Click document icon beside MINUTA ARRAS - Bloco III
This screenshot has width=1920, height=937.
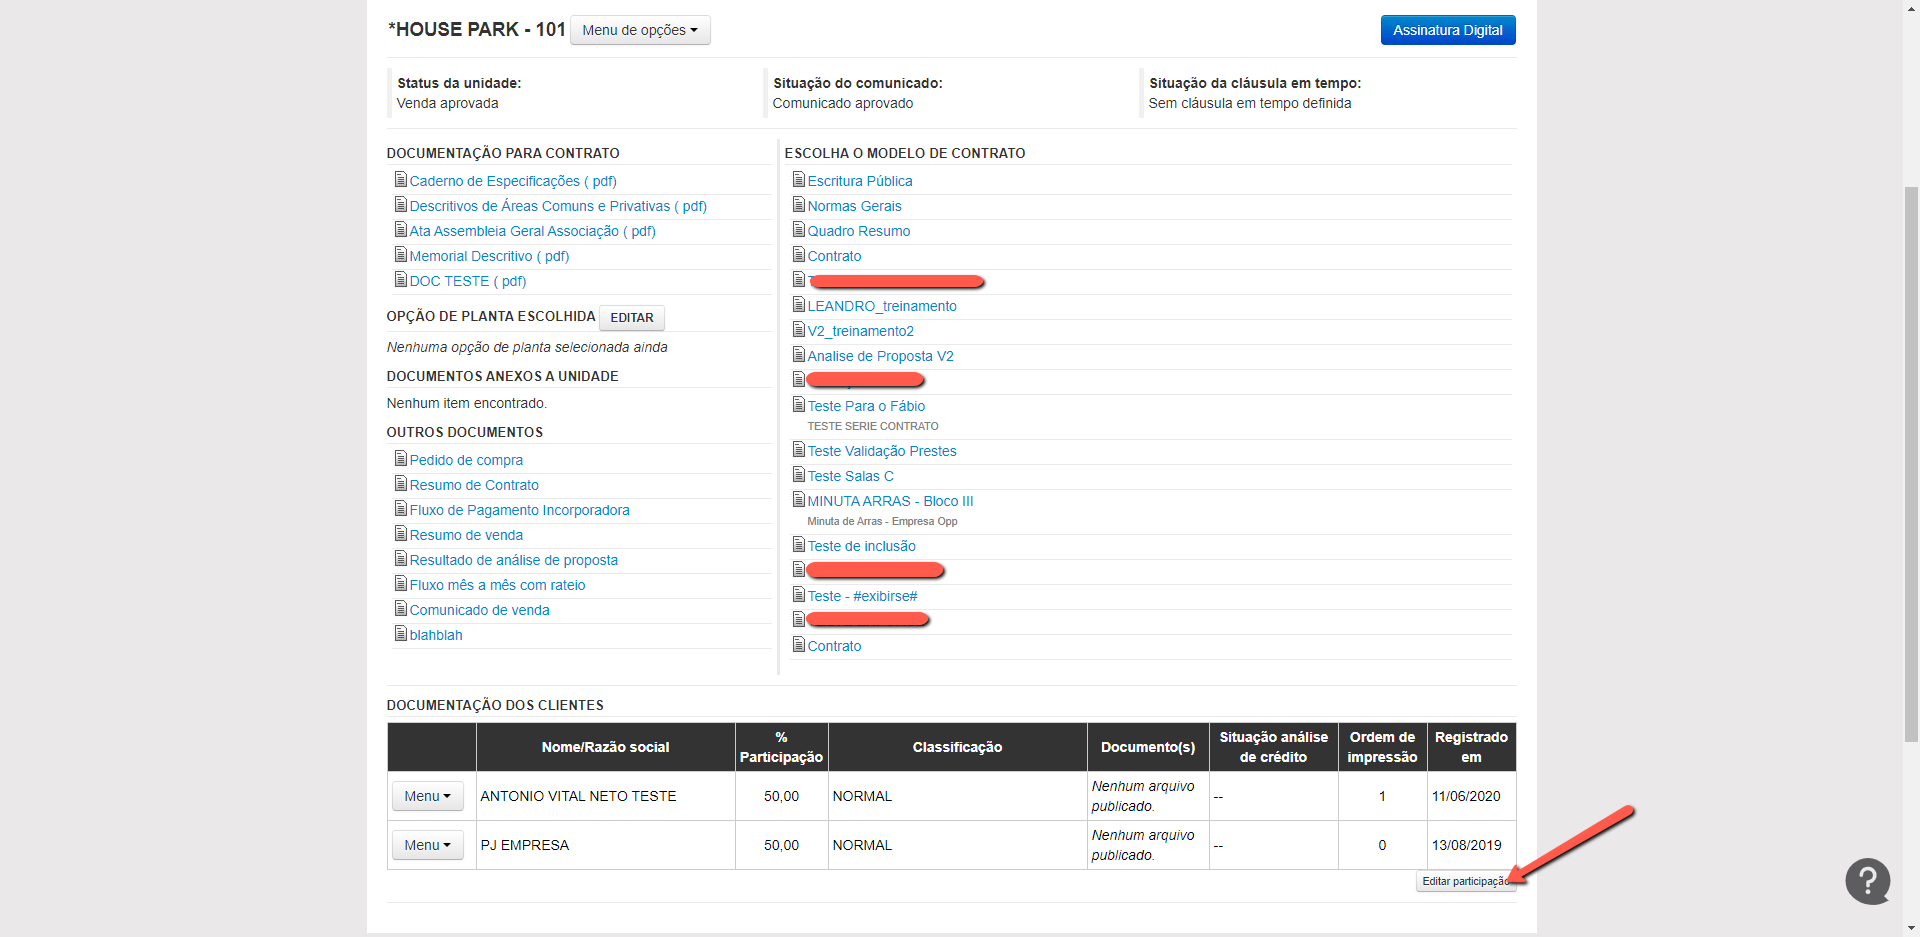(798, 500)
